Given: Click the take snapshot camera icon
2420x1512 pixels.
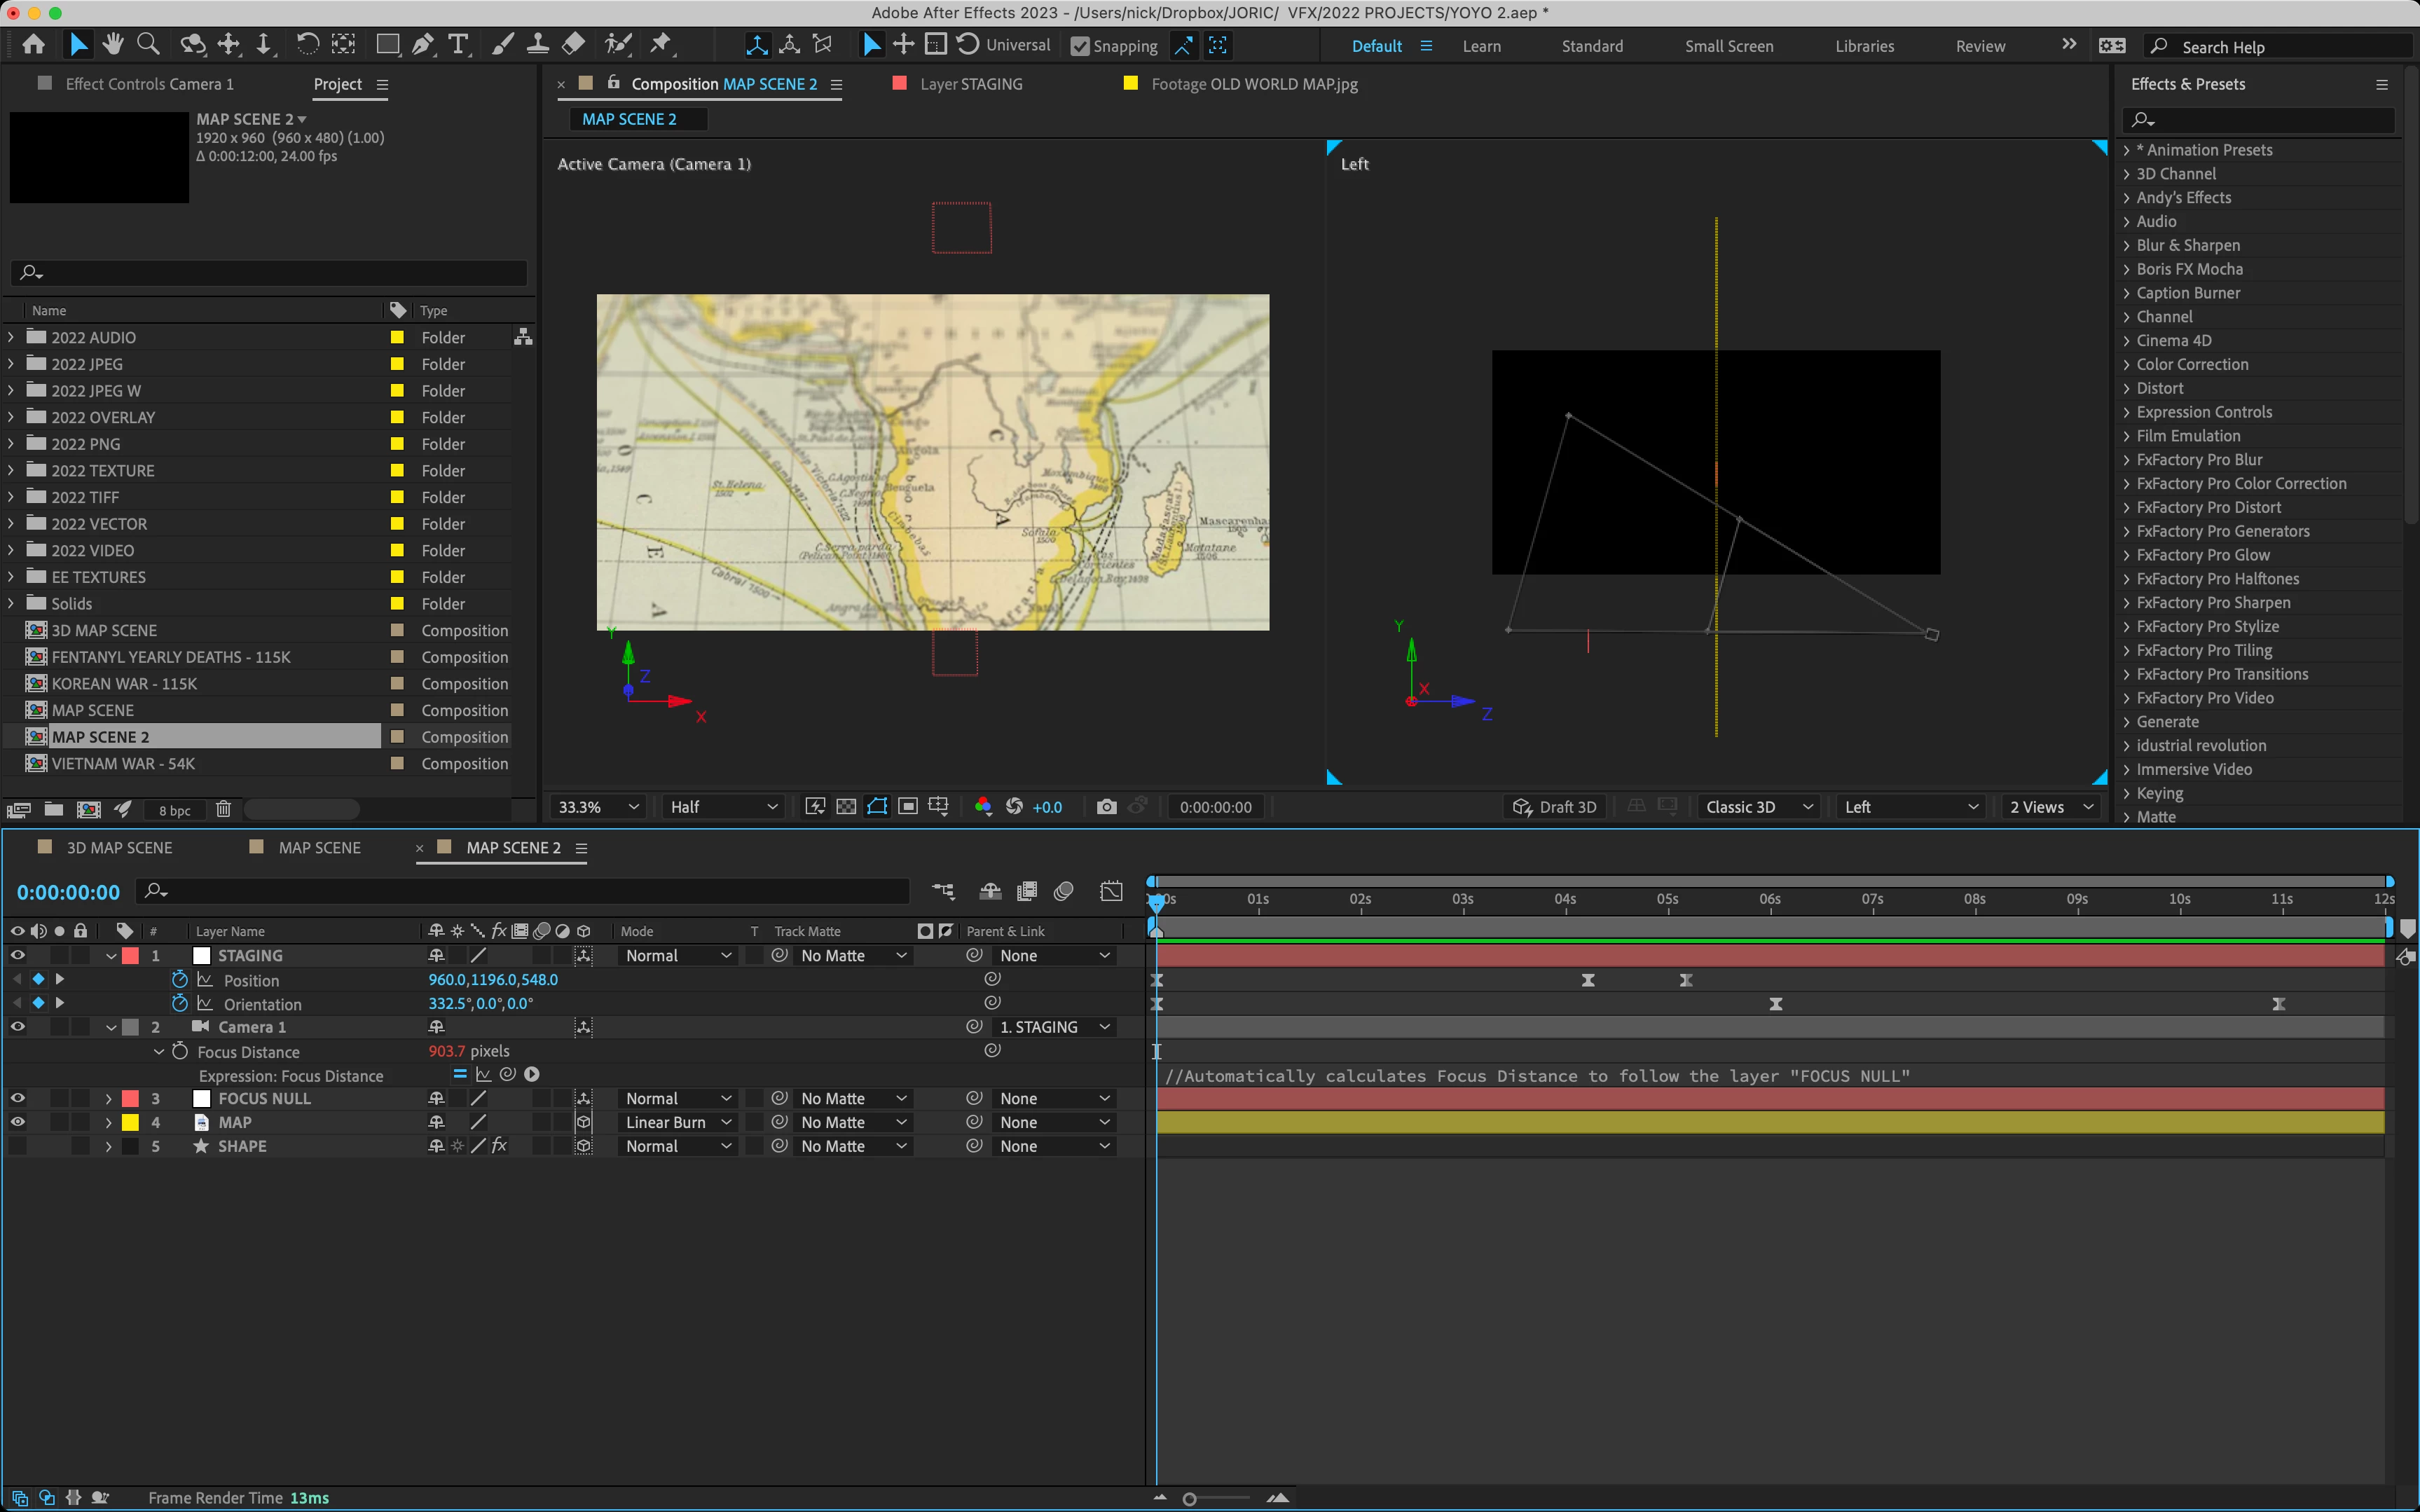Looking at the screenshot, I should click(1106, 807).
